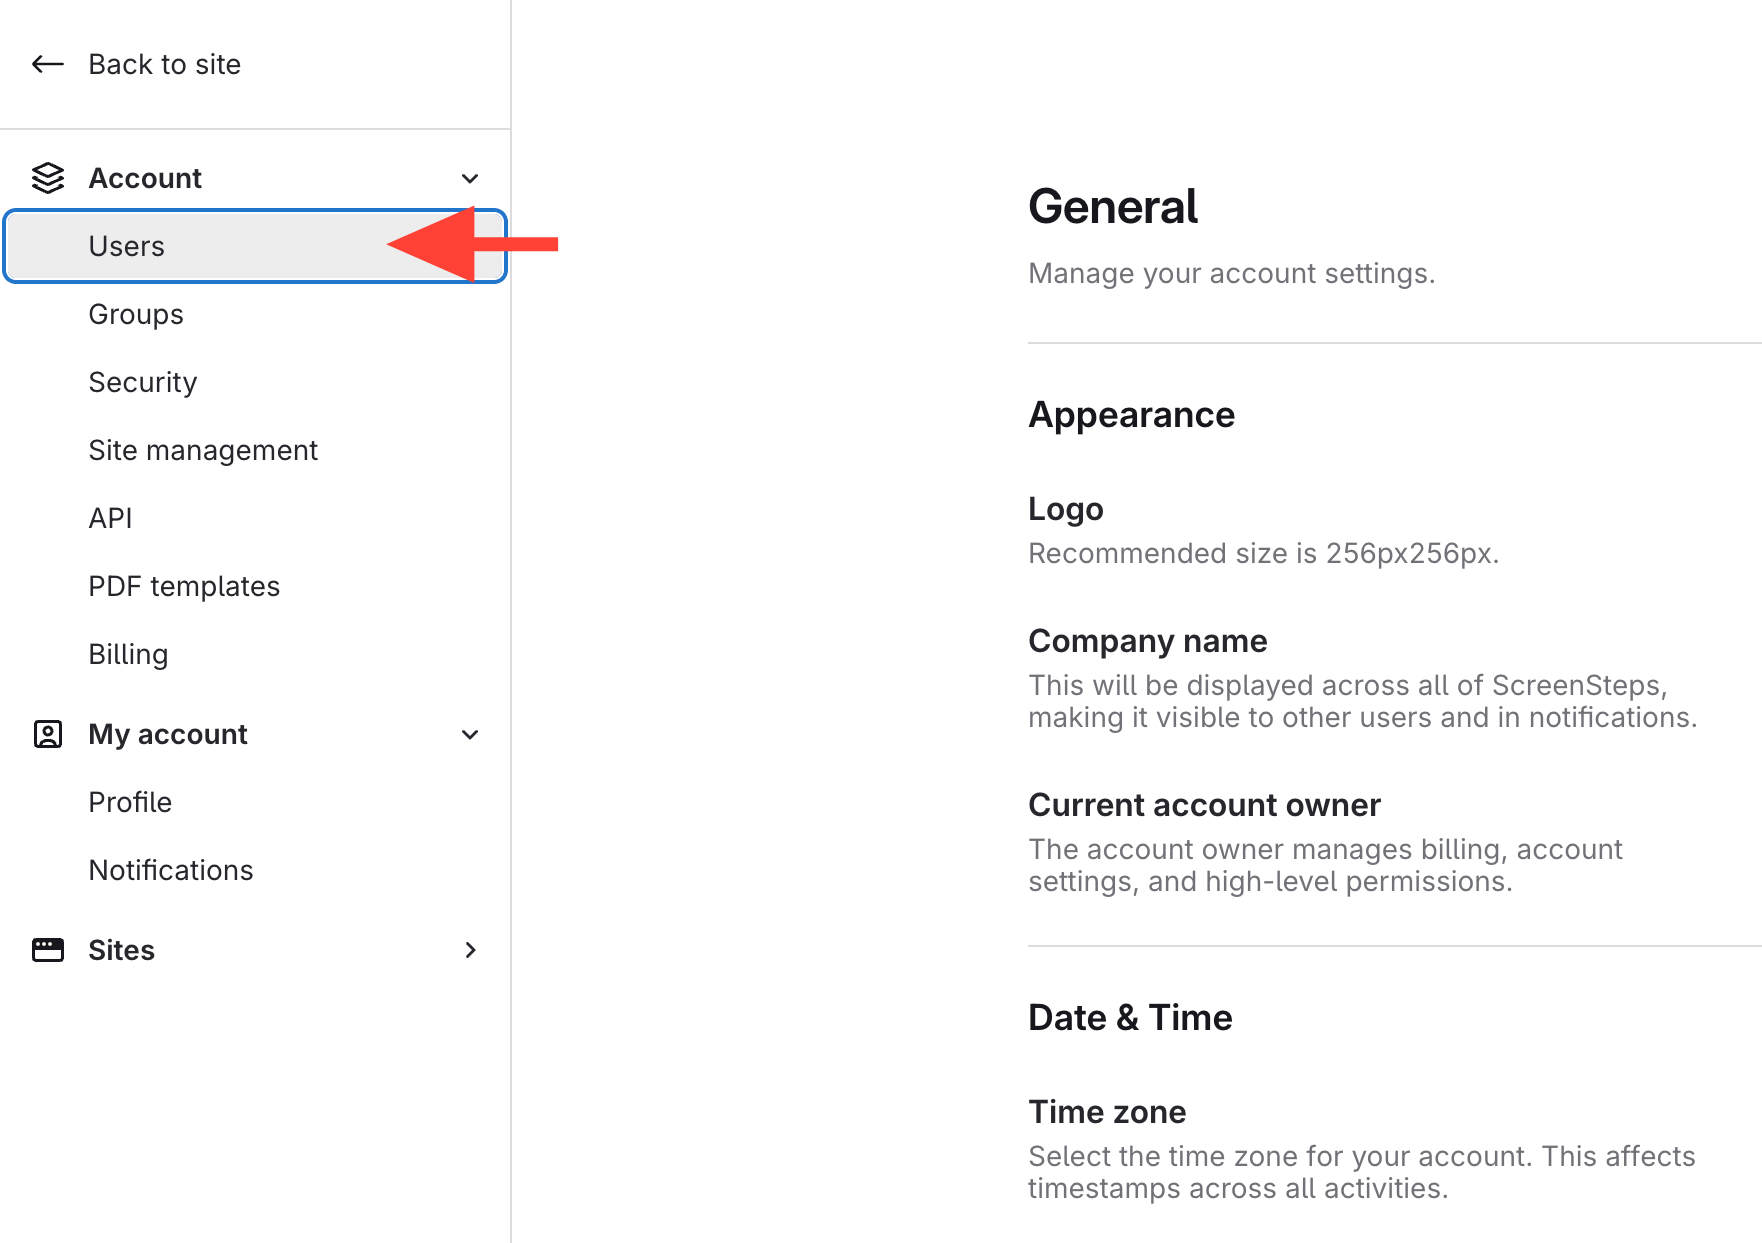Click the Sites browser window icon
The image size is (1762, 1243).
(47, 950)
